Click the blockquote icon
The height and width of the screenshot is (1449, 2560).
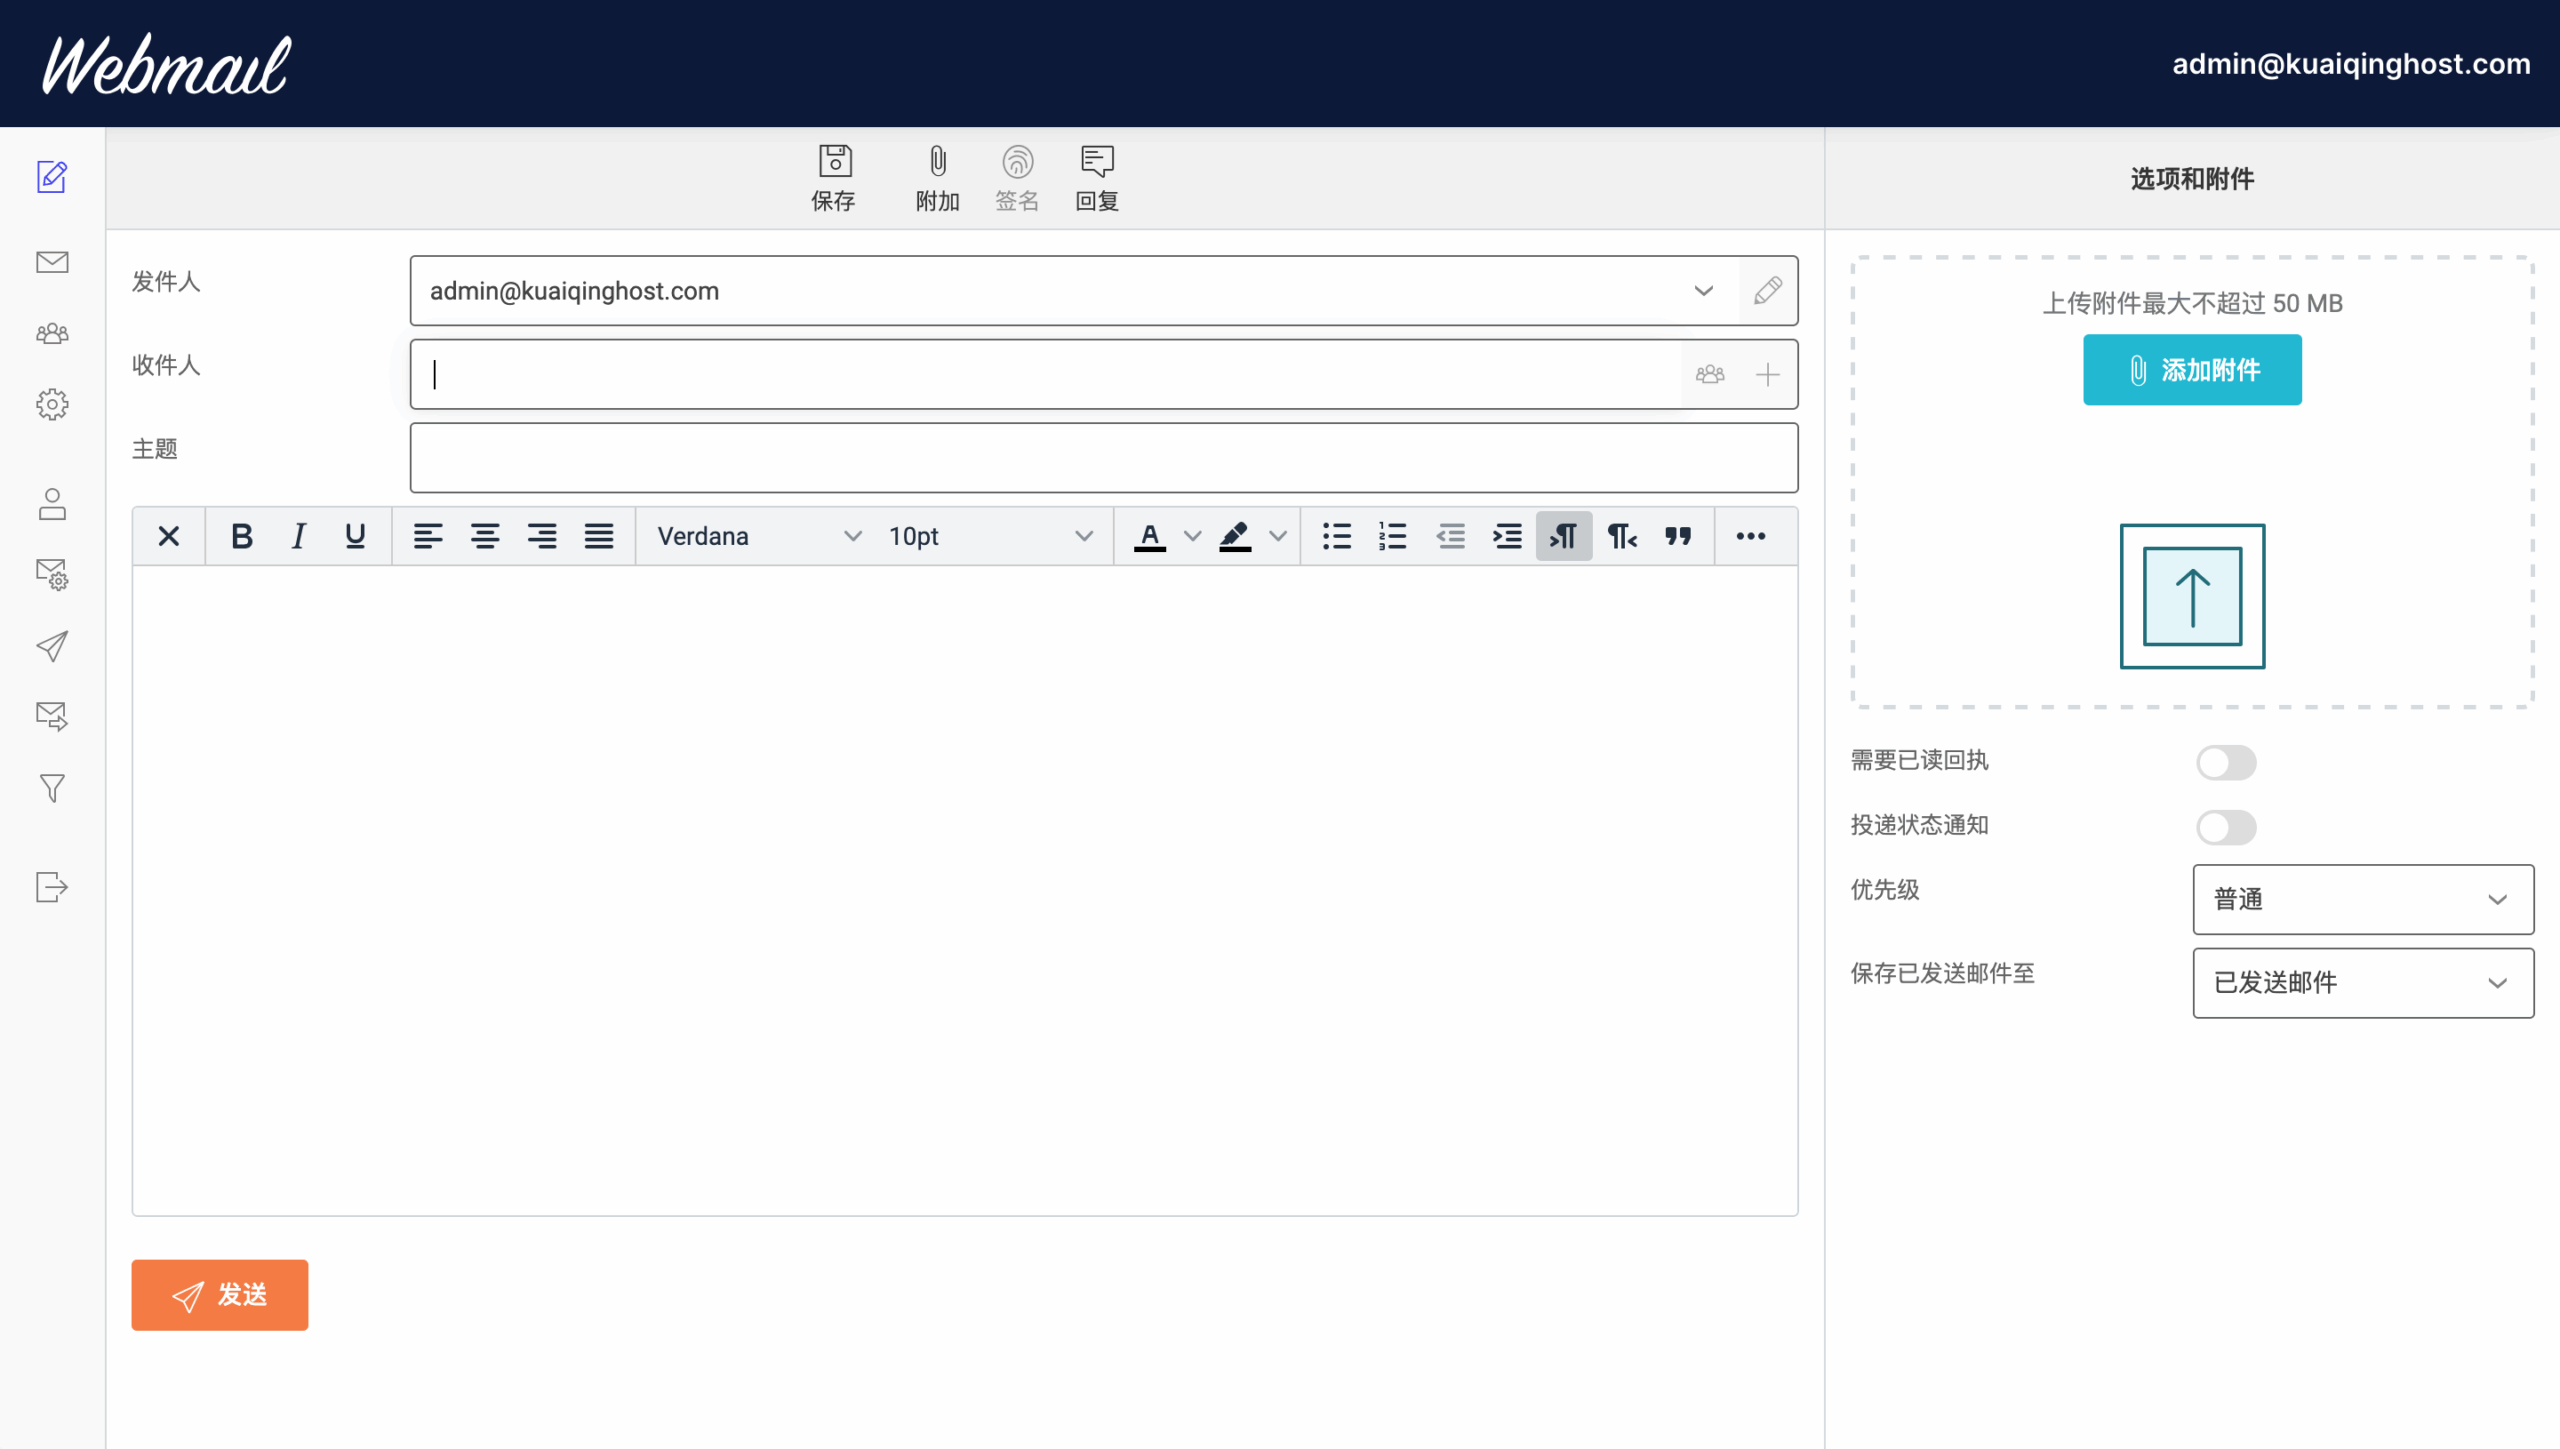click(x=1678, y=536)
